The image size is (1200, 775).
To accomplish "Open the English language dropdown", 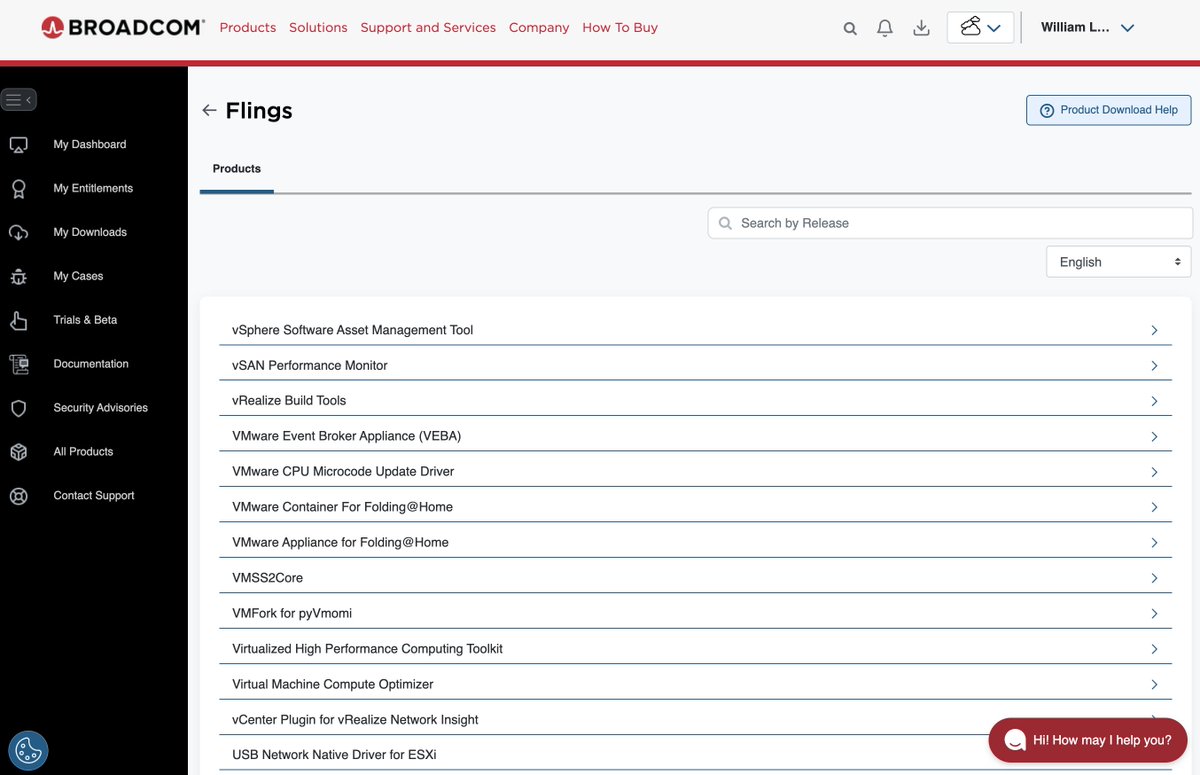I will [x=1118, y=261].
